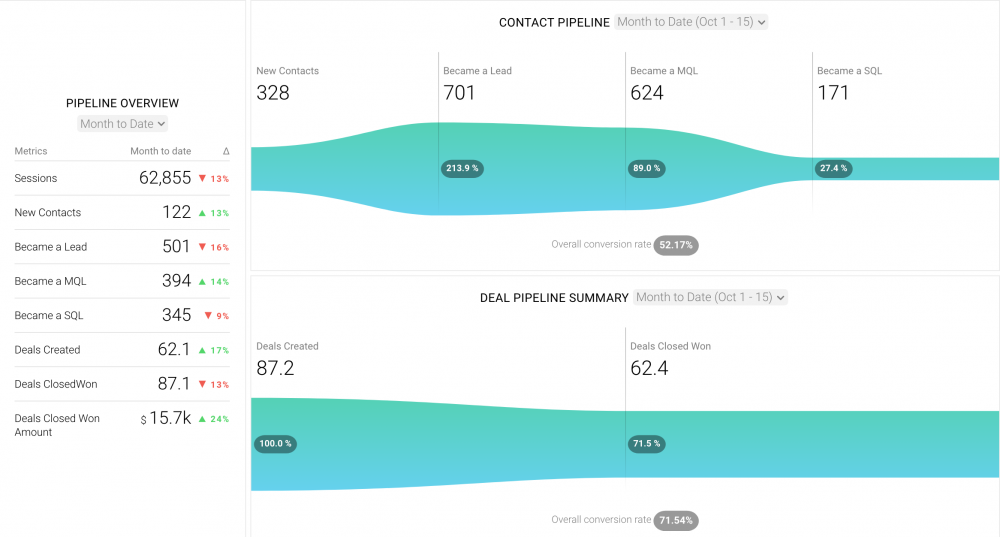The image size is (1000, 537).
Task: Click the red down arrow beside Sessions
Action: click(202, 179)
